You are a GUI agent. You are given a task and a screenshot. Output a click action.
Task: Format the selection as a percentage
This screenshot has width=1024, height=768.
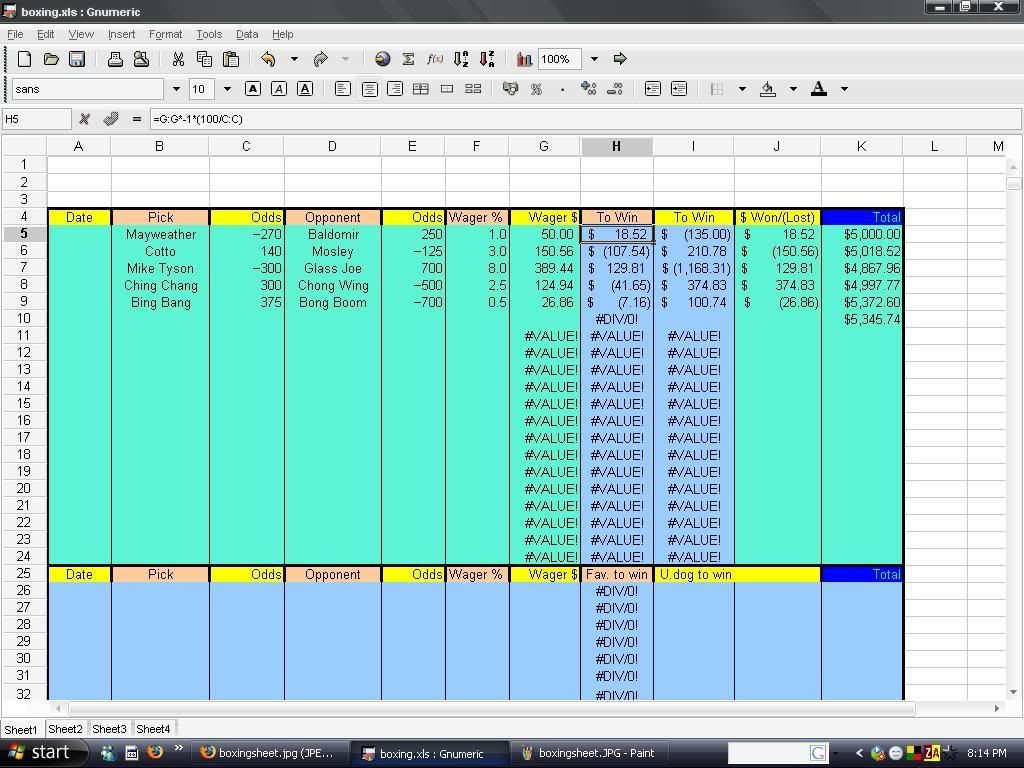tap(537, 89)
